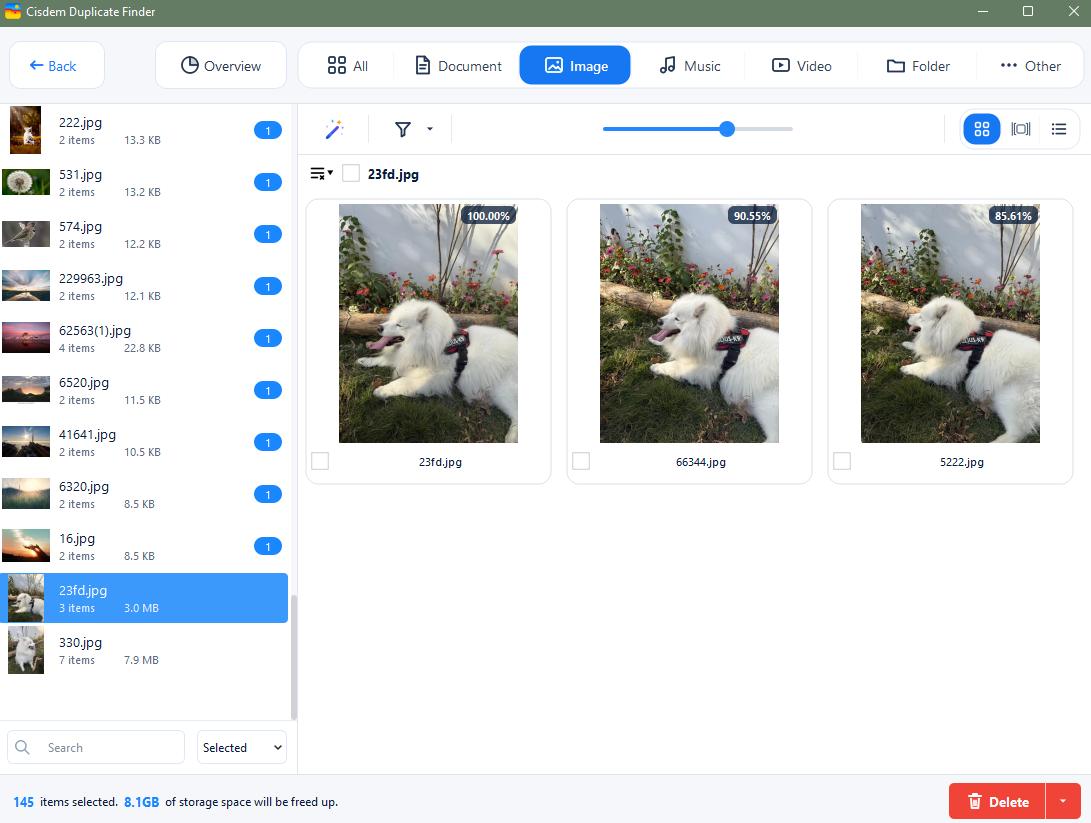This screenshot has width=1091, height=823.
Task: Click the 8.1GB freed space text
Action: [141, 802]
